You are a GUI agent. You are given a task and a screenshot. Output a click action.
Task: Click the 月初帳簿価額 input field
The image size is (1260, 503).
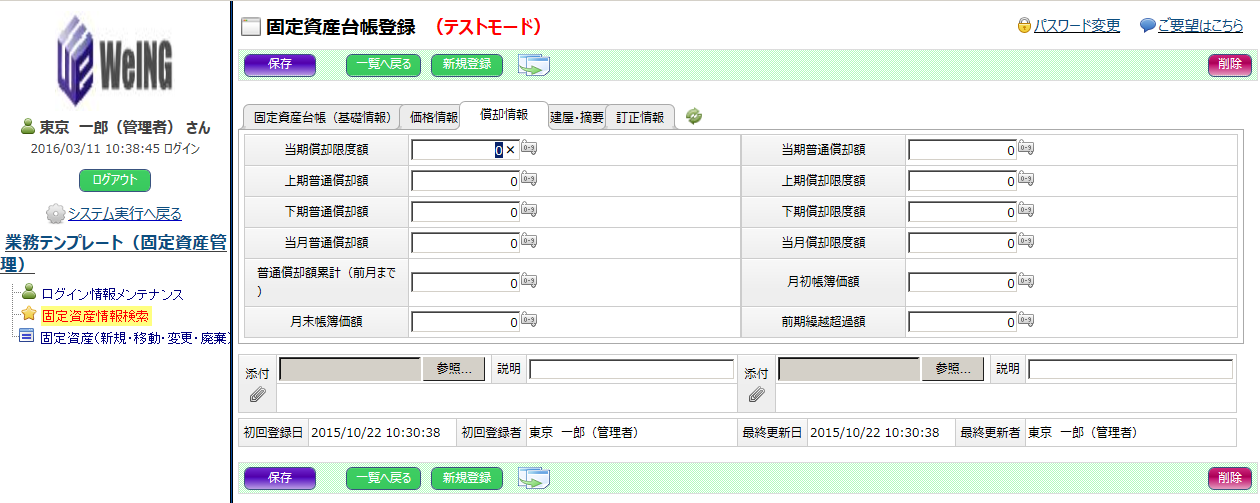coord(961,283)
